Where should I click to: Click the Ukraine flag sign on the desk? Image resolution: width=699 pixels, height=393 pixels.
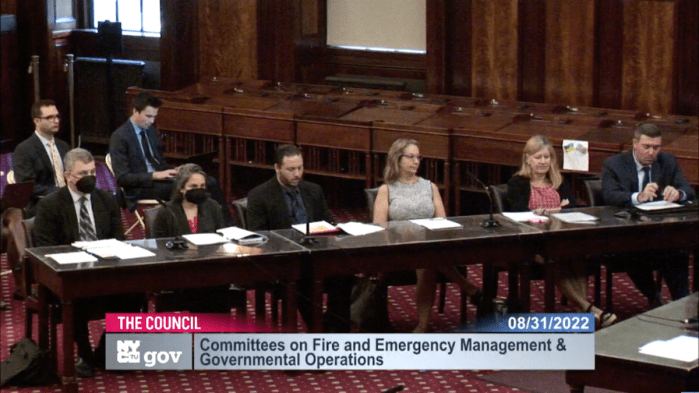pos(575,155)
